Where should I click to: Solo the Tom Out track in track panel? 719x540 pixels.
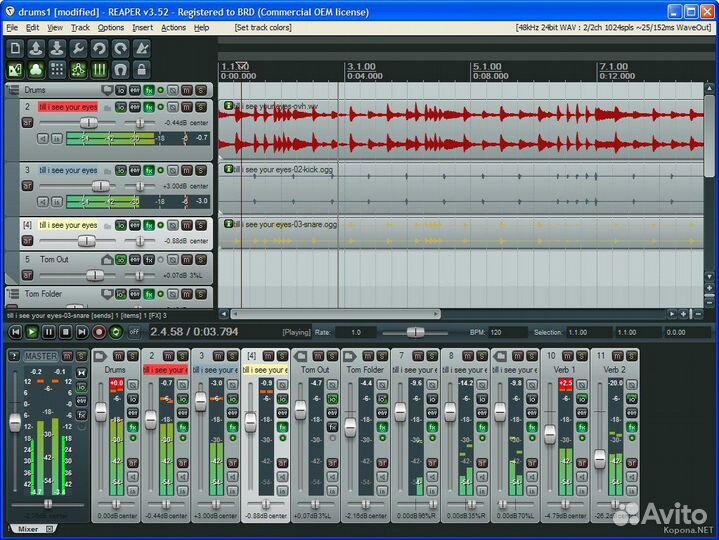[x=201, y=260]
